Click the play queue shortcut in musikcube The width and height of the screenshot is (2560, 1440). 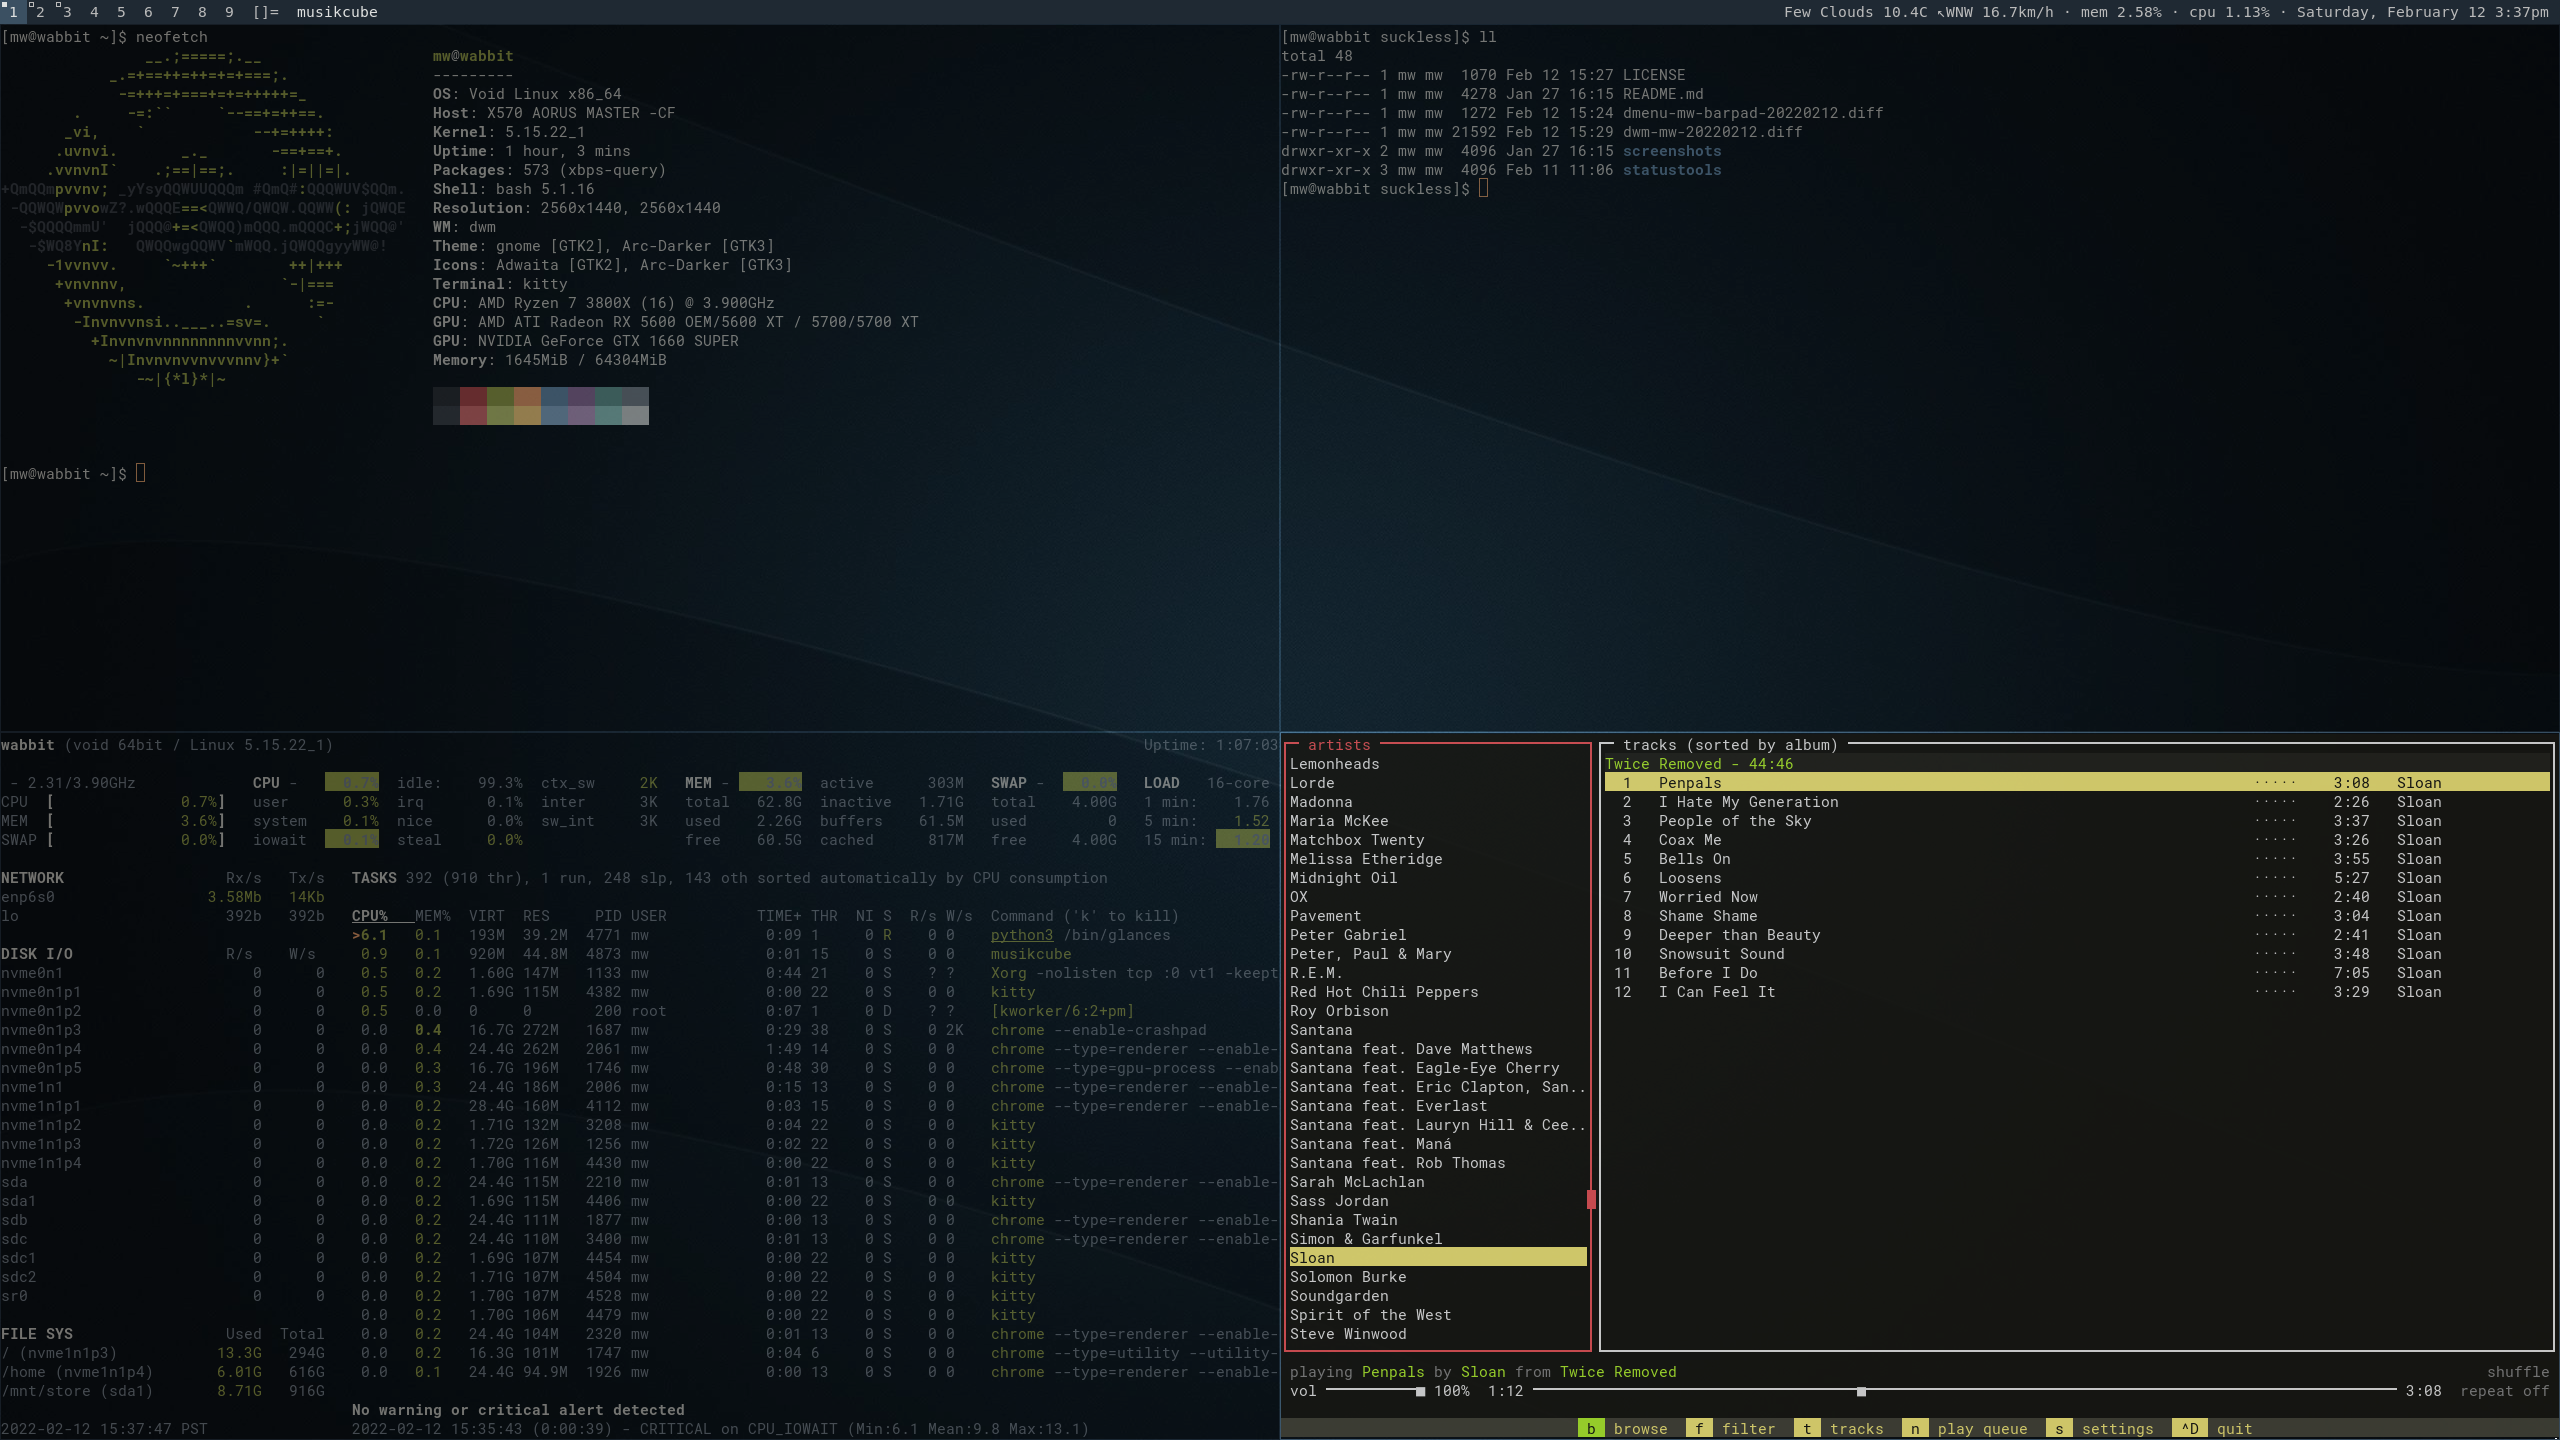tap(1965, 1429)
